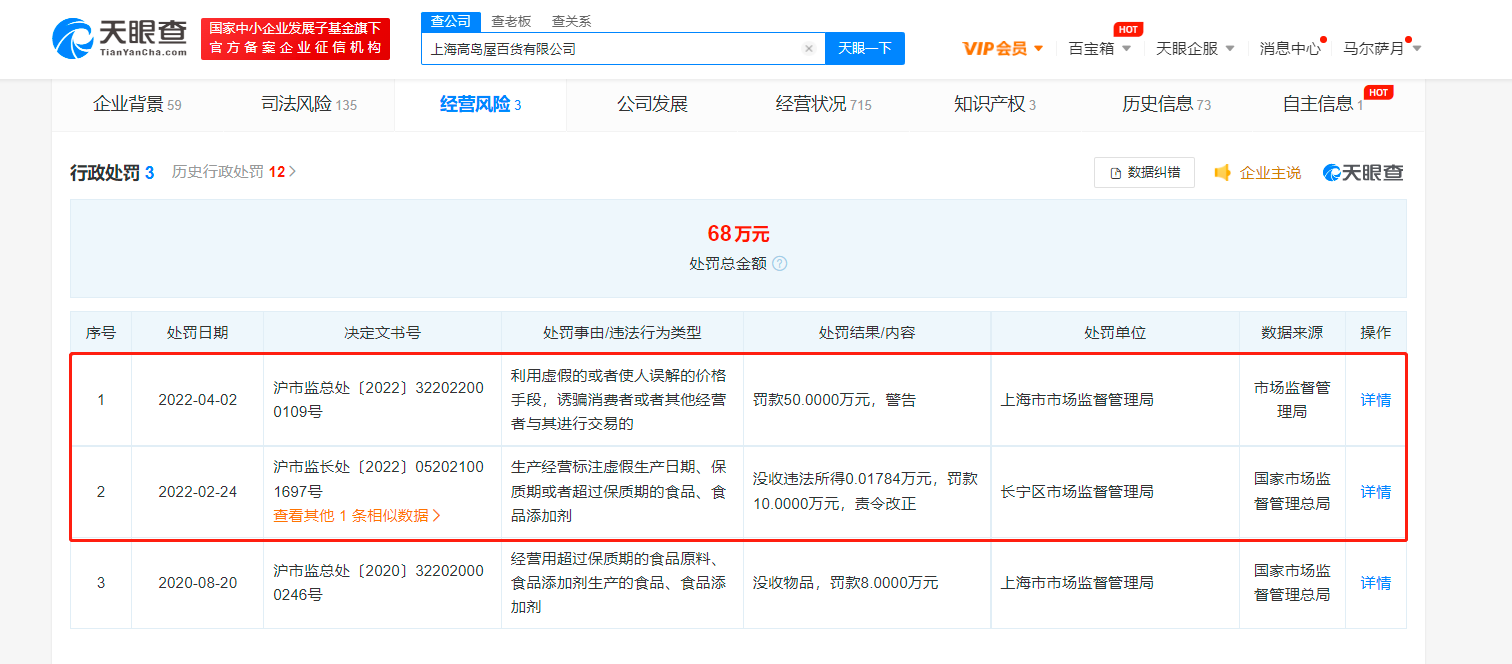Screen dimensions: 1512x664
Task: Click the 决定文书号 column header
Action: coord(382,332)
